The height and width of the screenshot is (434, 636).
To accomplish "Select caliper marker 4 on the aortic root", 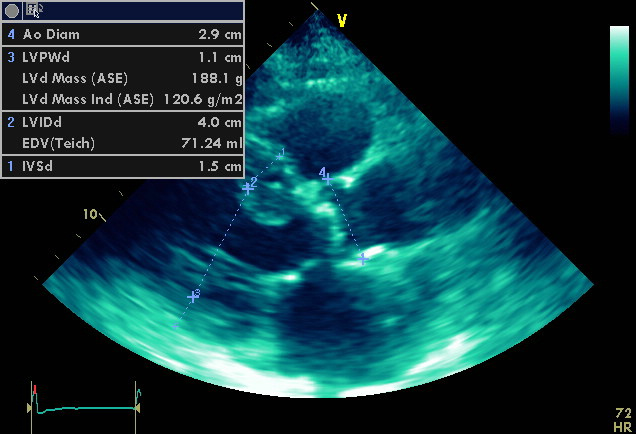I will (326, 177).
